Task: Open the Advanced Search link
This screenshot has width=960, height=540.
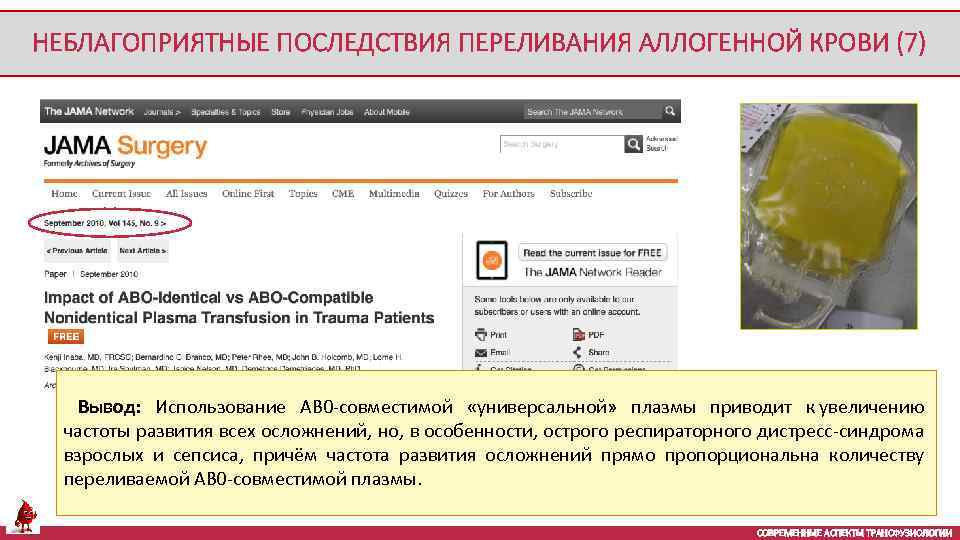Action: point(661,144)
